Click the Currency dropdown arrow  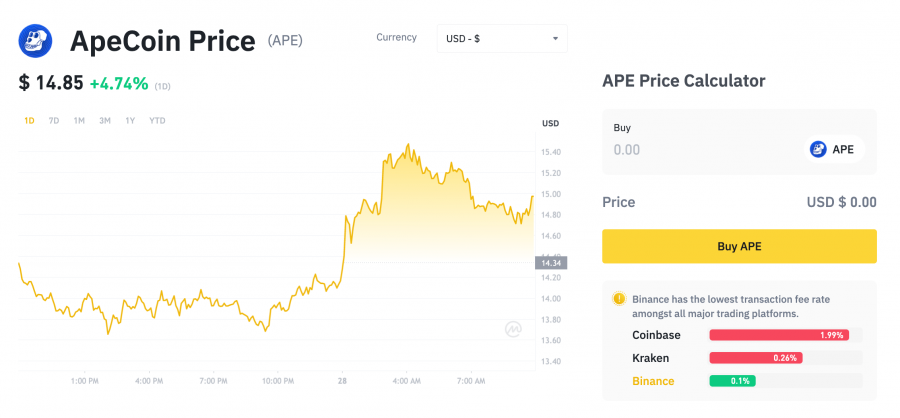[x=555, y=38]
